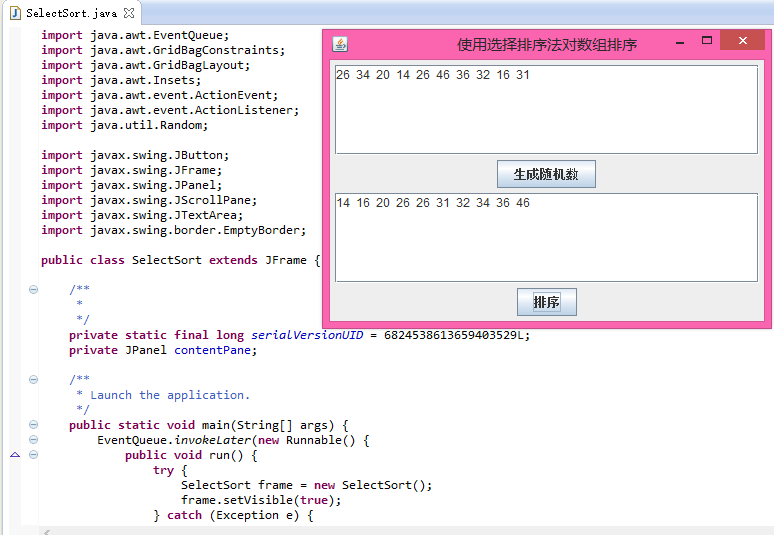This screenshot has width=774, height=535.
Task: Click the horizontal scrollbar left arrow
Action: pos(46,532)
